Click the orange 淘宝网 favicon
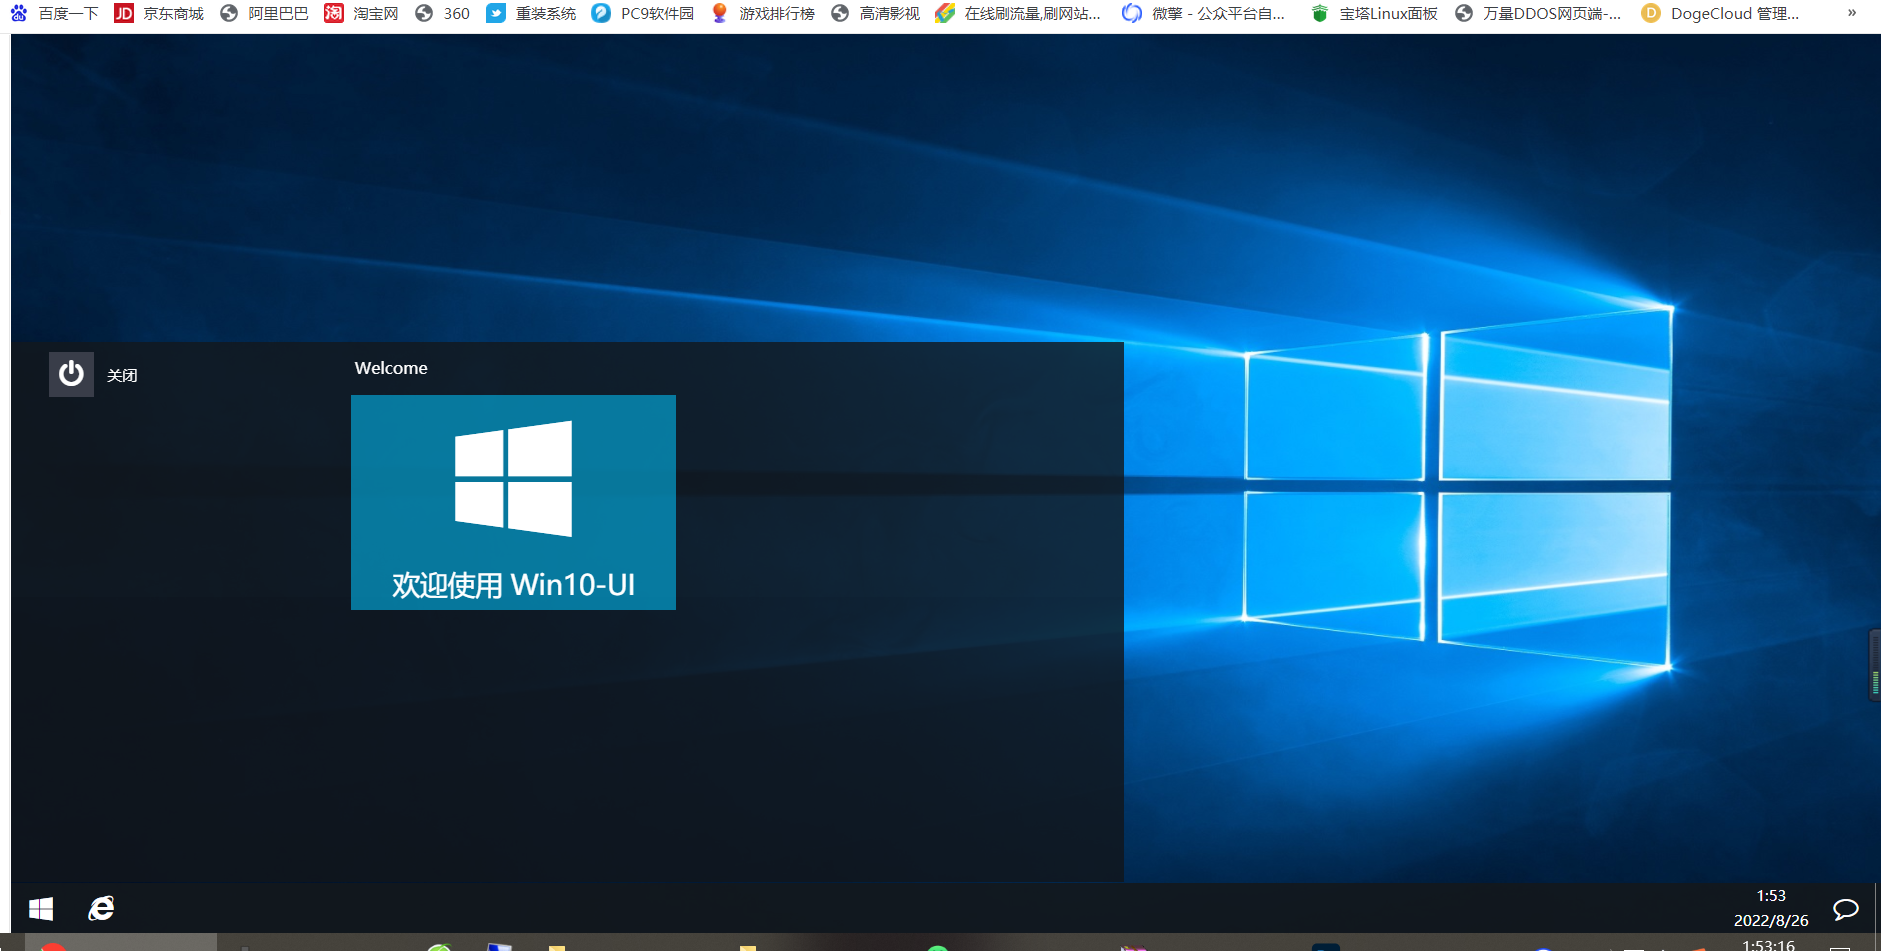1881x951 pixels. click(x=333, y=13)
